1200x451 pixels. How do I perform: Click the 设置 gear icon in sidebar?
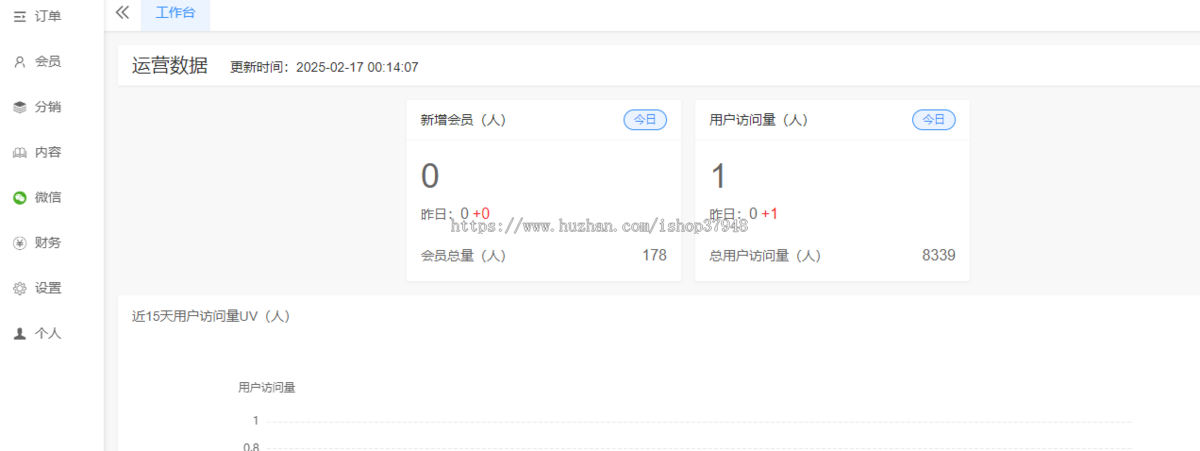point(19,288)
